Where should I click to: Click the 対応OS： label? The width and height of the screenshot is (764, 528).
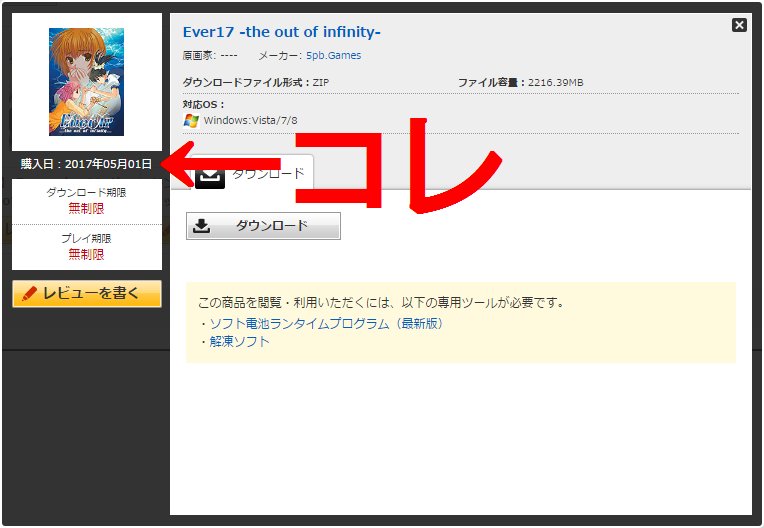(x=204, y=104)
